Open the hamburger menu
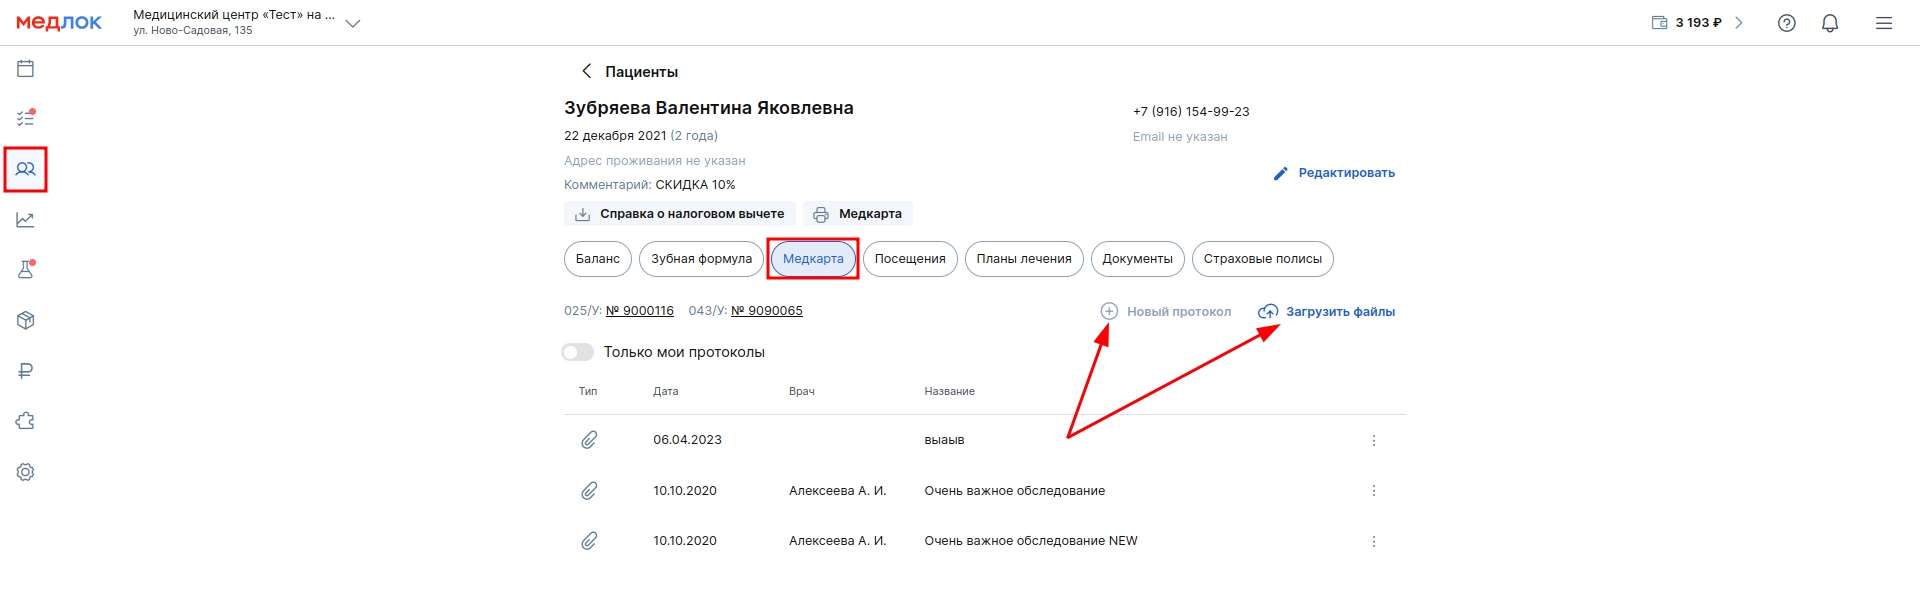 [1884, 23]
